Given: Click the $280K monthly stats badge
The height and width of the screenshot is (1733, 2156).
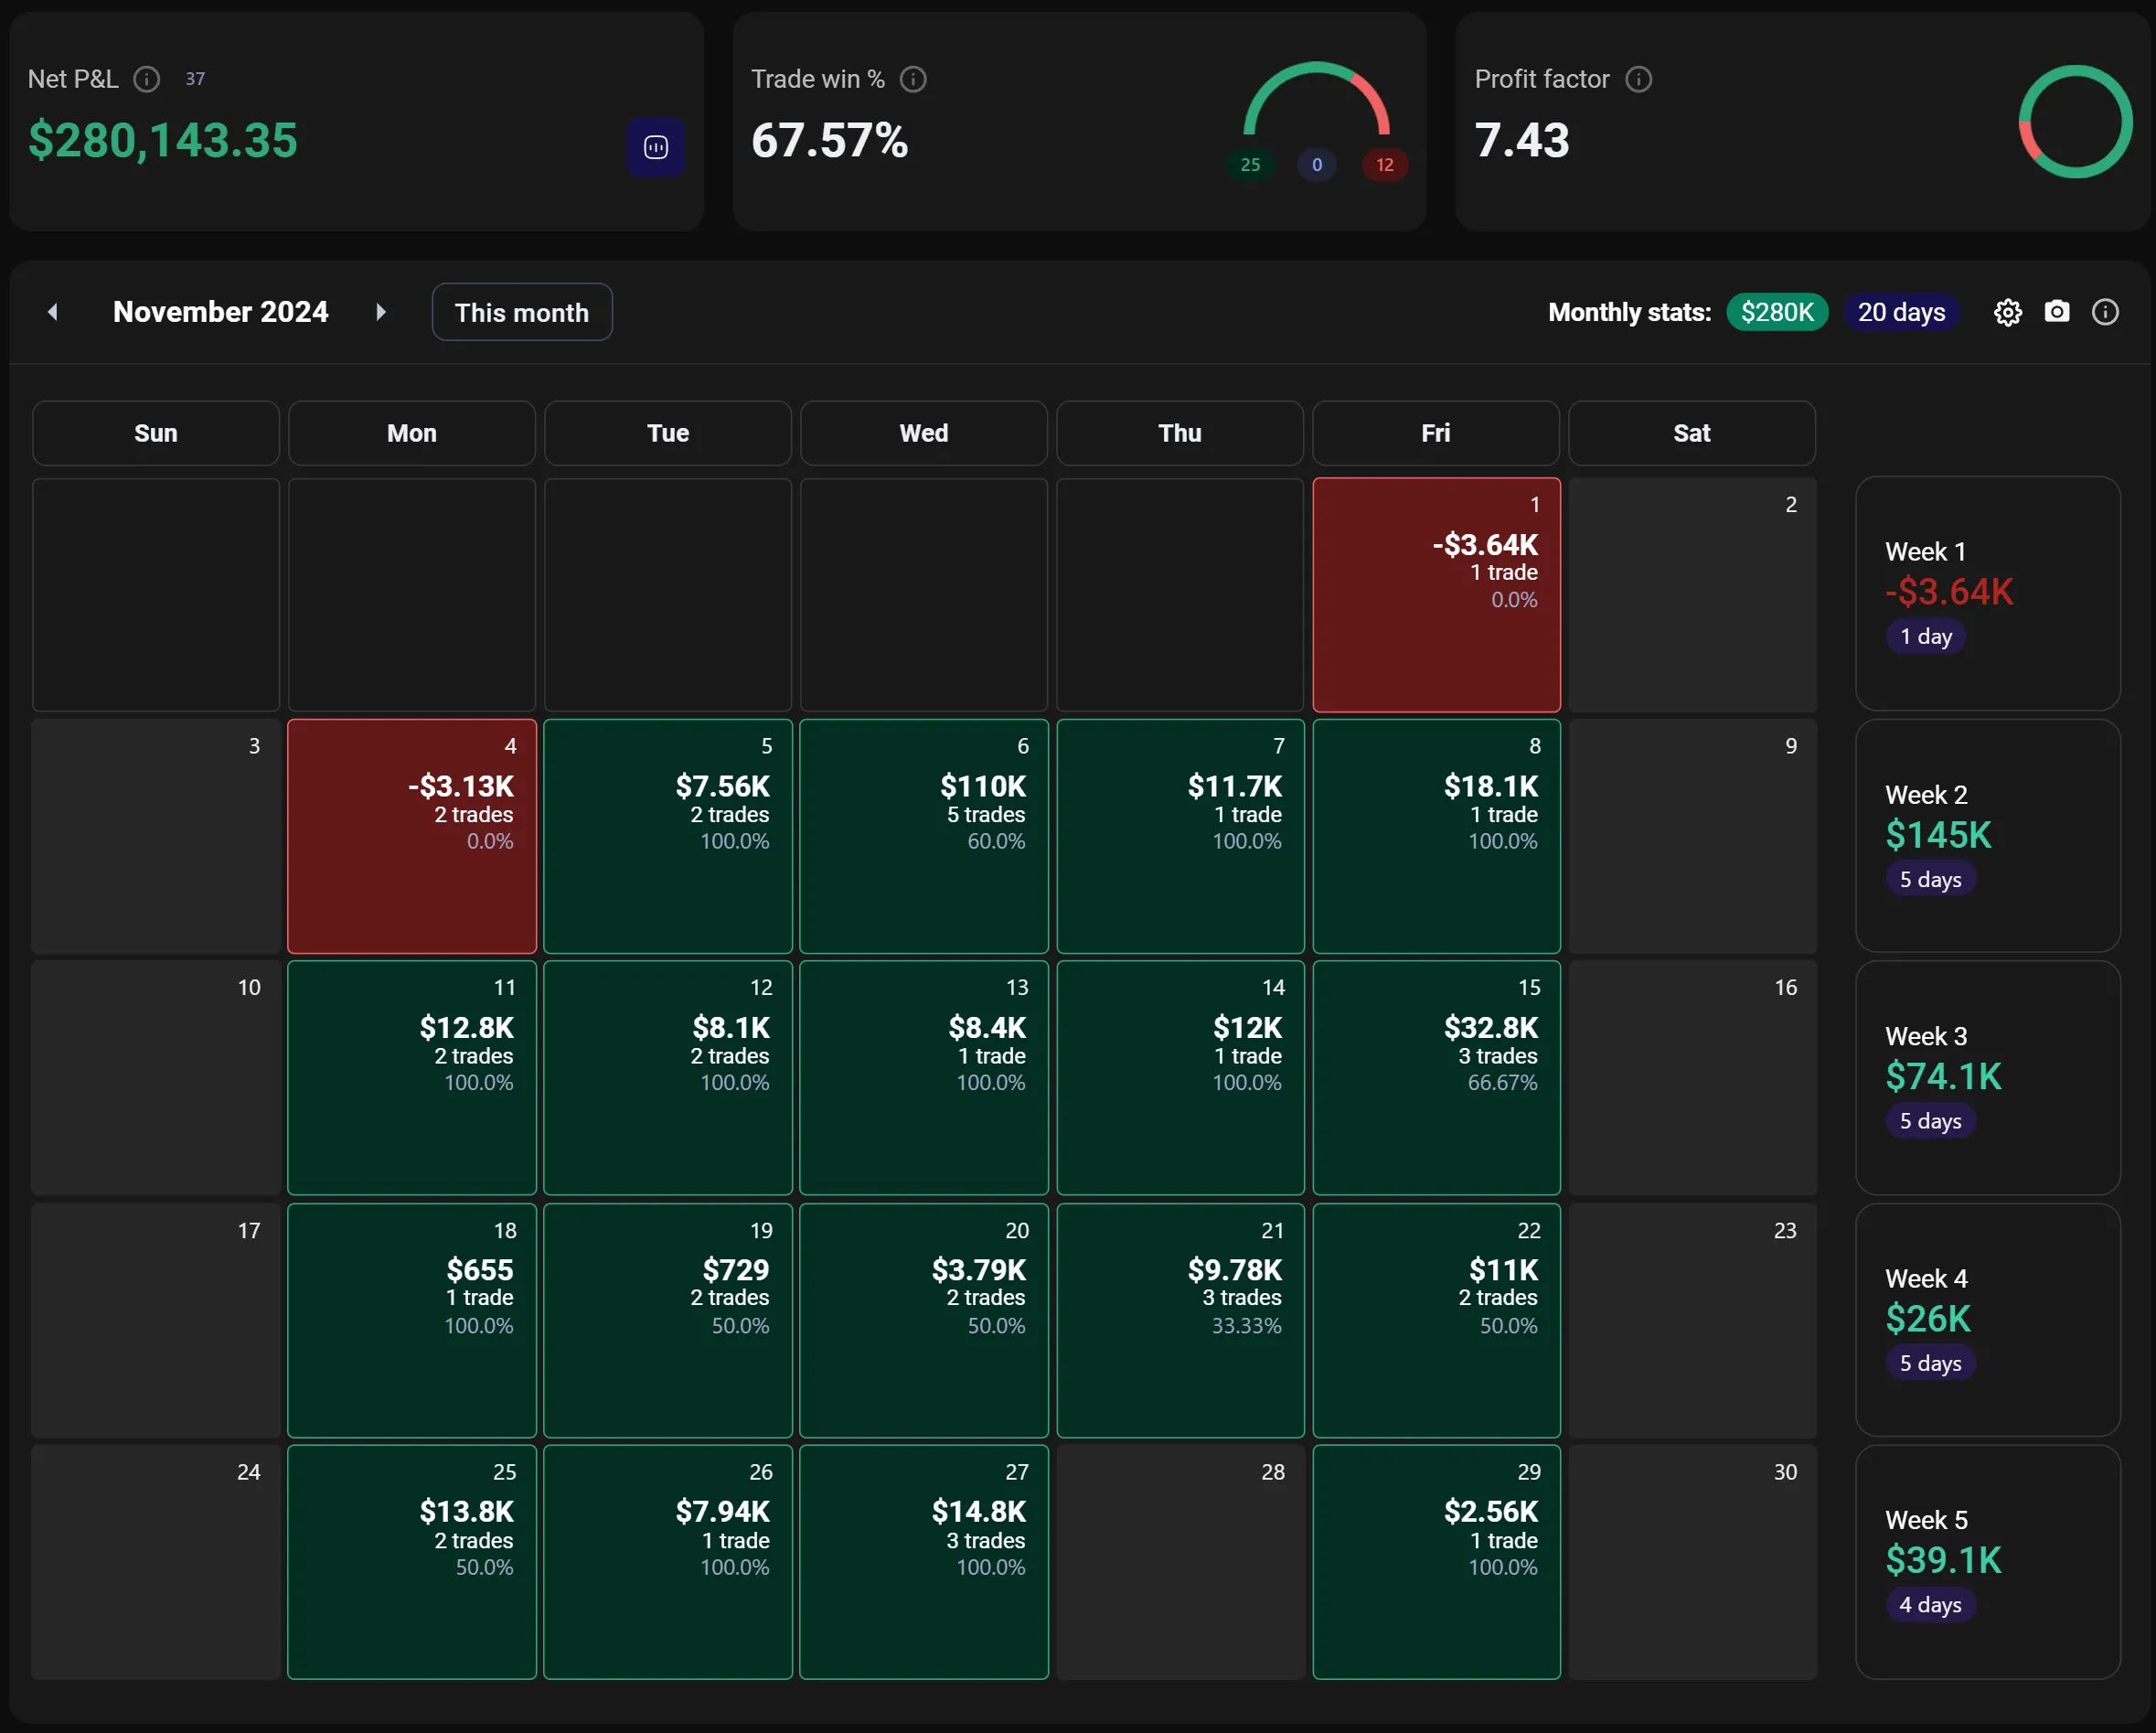Looking at the screenshot, I should click(1777, 312).
